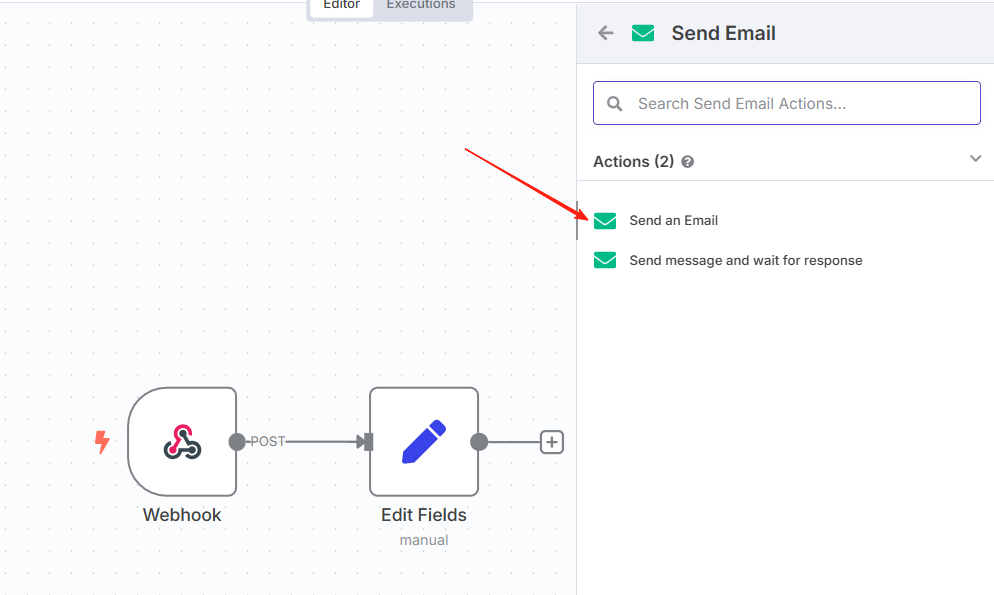The image size is (994, 595).
Task: Click the Webhook node output connector dot
Action: (237, 442)
